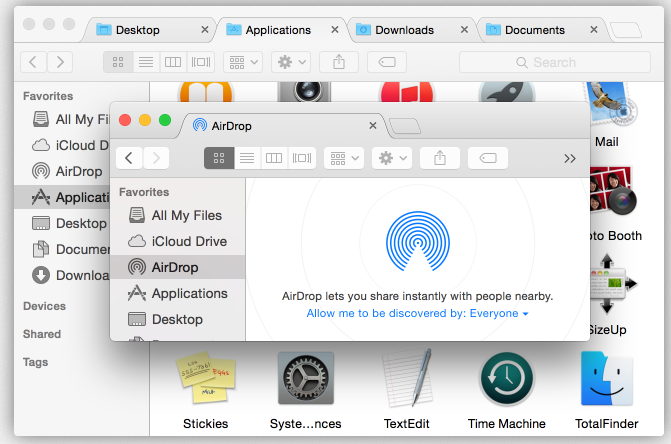Select icon view in Applications window

click(118, 62)
